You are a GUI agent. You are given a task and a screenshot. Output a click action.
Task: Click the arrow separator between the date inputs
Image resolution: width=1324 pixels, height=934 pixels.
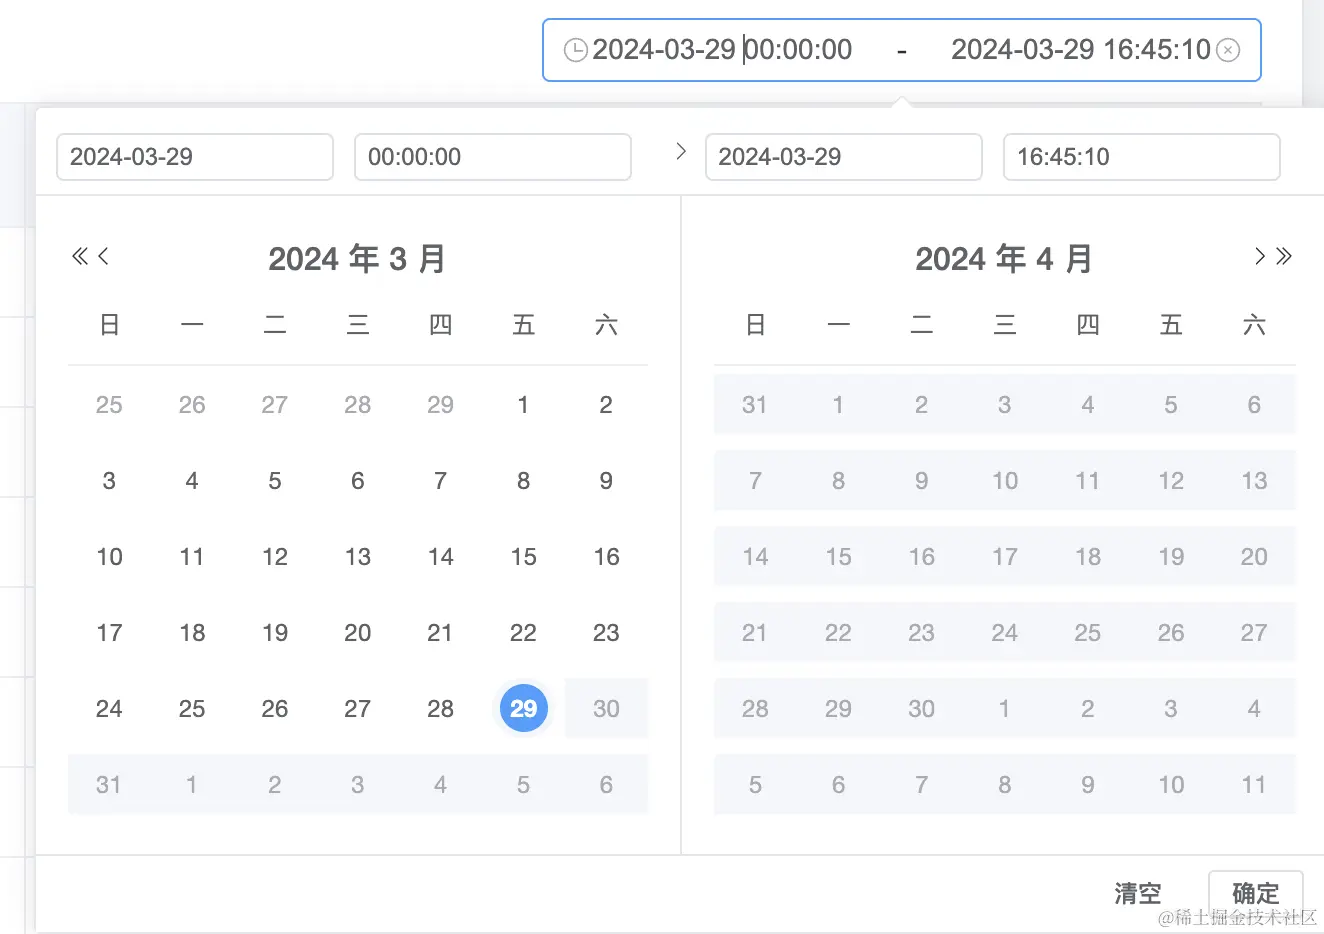point(681,150)
